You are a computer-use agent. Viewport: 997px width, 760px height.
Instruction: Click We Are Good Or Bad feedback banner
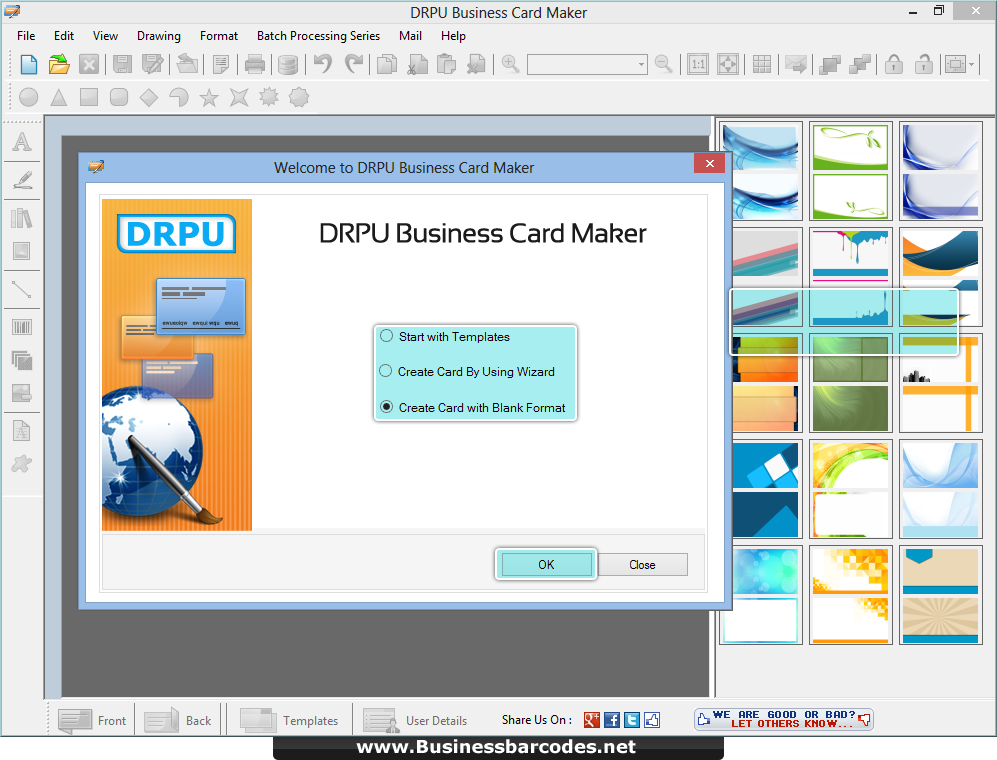click(x=783, y=719)
